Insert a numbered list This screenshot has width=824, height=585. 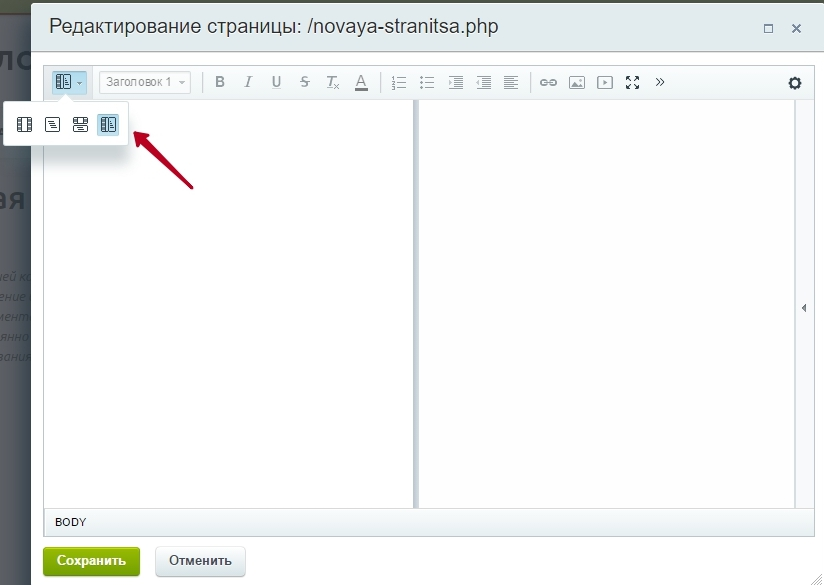point(399,83)
